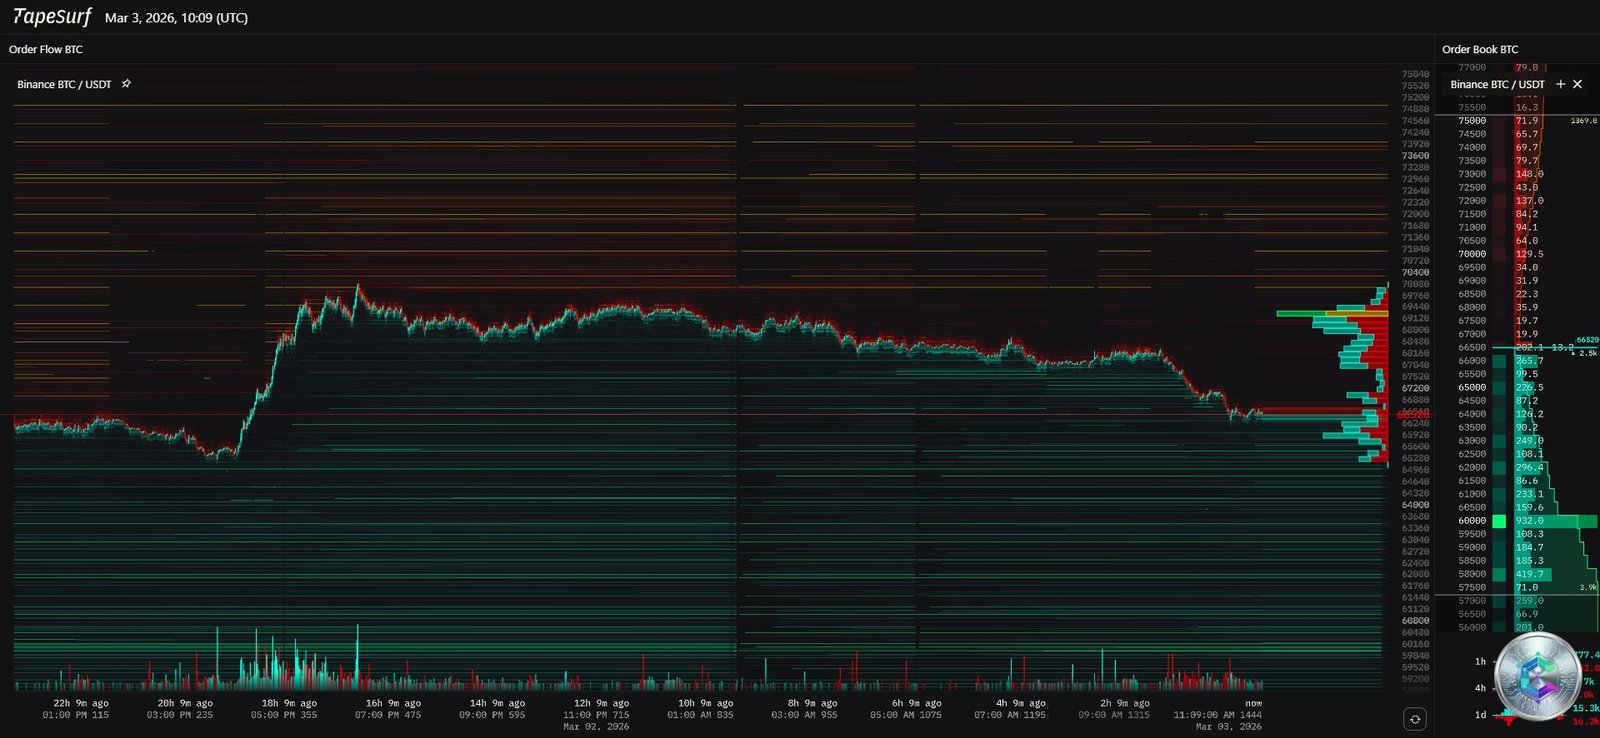Select the 4h volume timeframe
1600x738 pixels.
coord(1480,688)
